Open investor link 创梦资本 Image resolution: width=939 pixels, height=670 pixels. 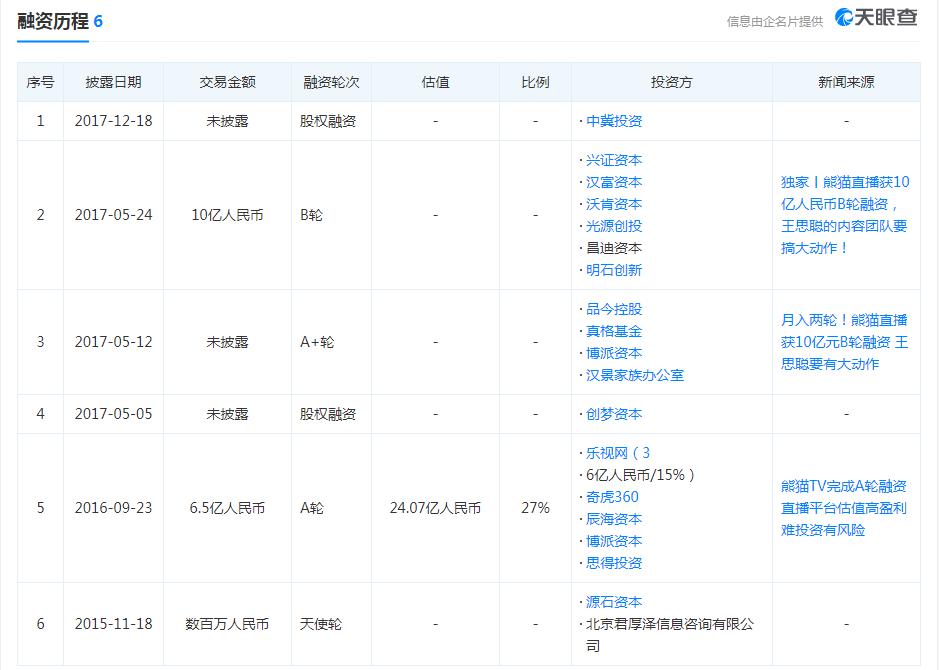[614, 414]
